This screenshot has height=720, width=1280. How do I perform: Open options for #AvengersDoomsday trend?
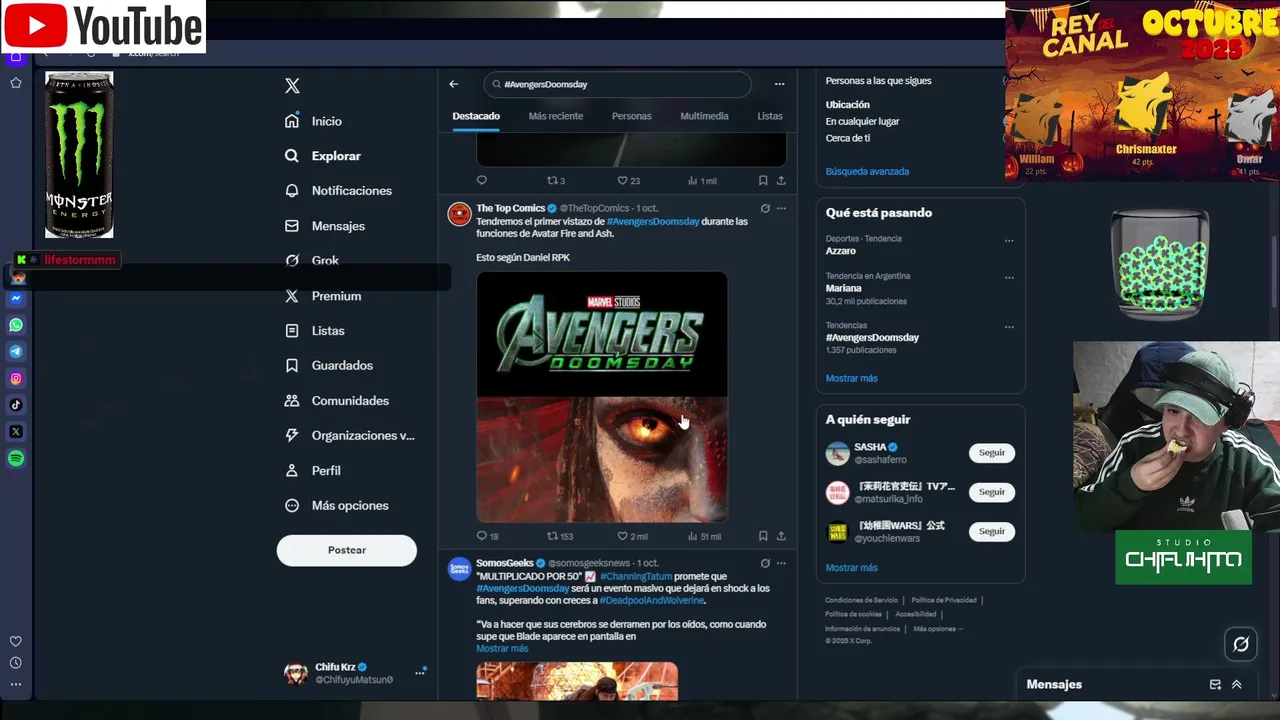1009,326
